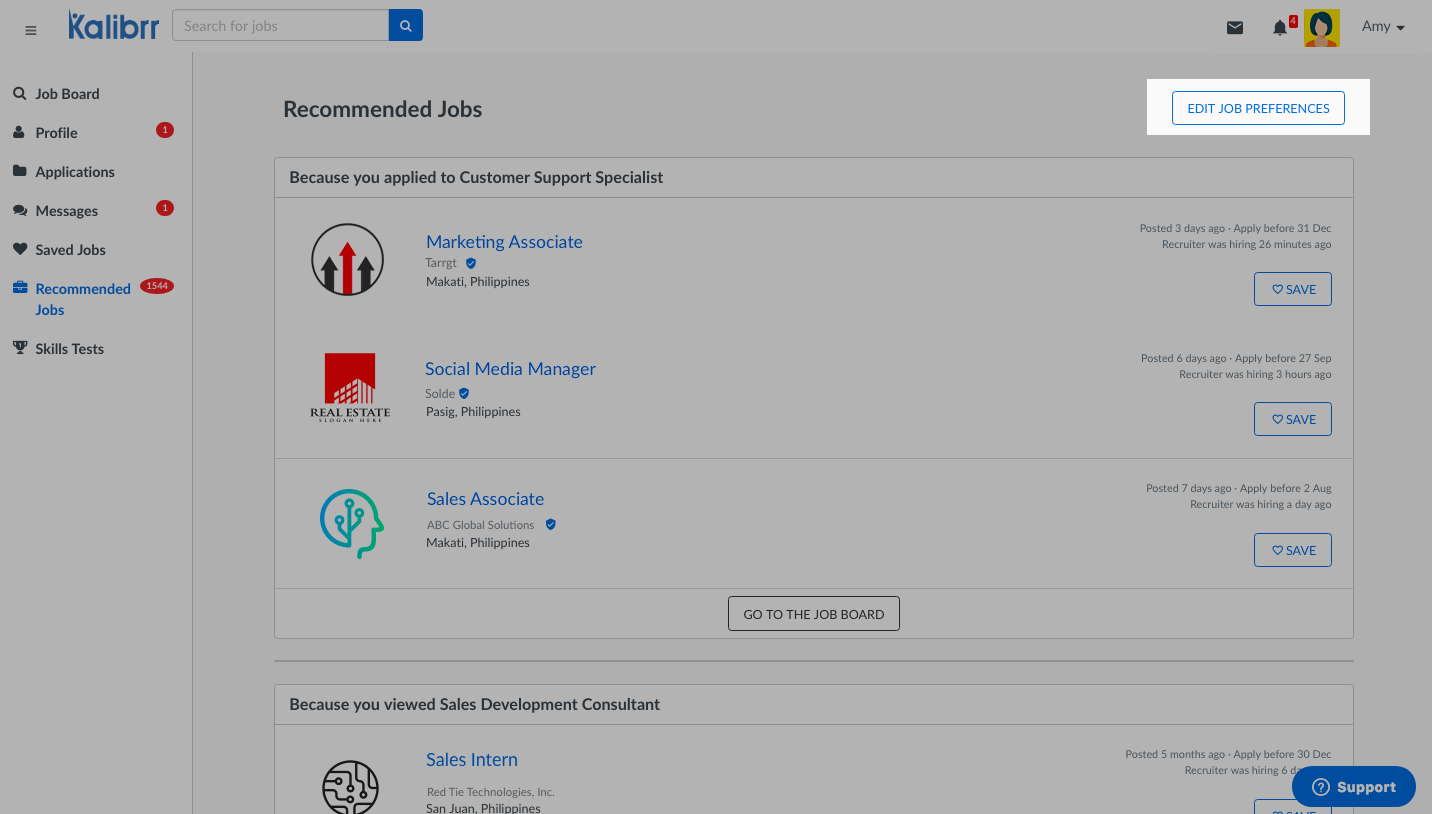This screenshot has width=1432, height=814.
Task: Open Job Board in sidebar
Action: click(x=67, y=94)
